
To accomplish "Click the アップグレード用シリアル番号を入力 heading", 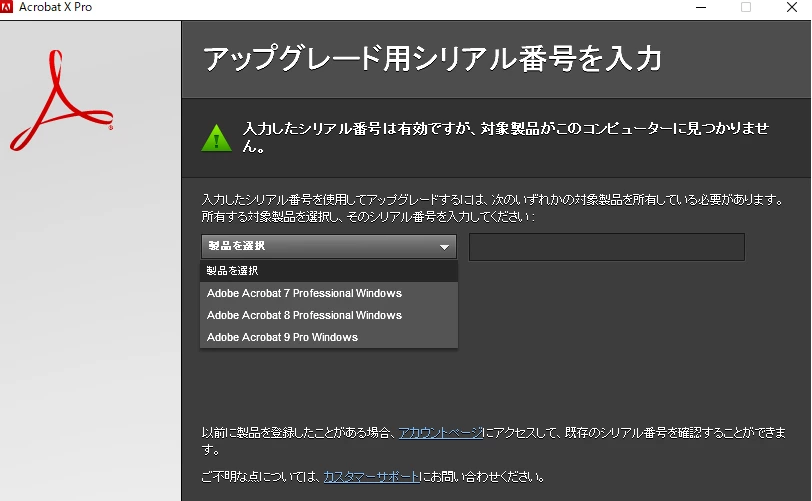I will 432,58.
